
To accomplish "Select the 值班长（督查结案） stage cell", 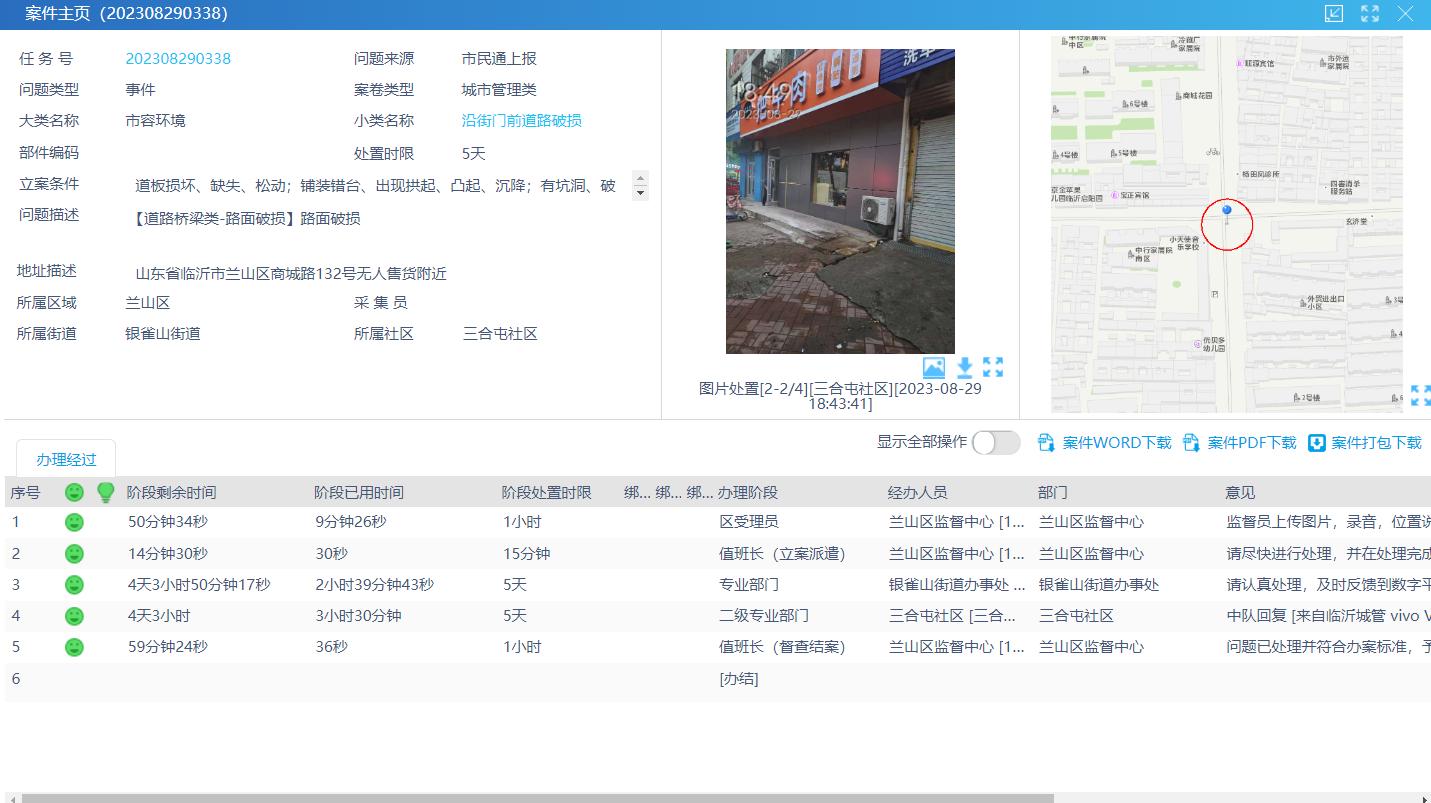I will click(782, 647).
